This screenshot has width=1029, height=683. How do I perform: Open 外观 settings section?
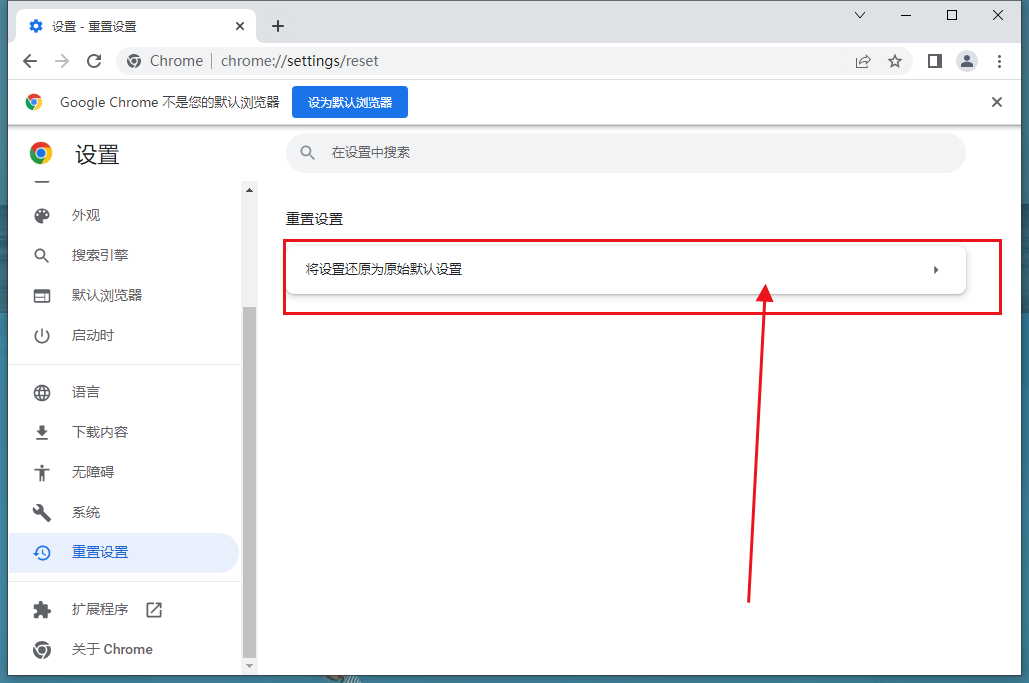point(123,215)
